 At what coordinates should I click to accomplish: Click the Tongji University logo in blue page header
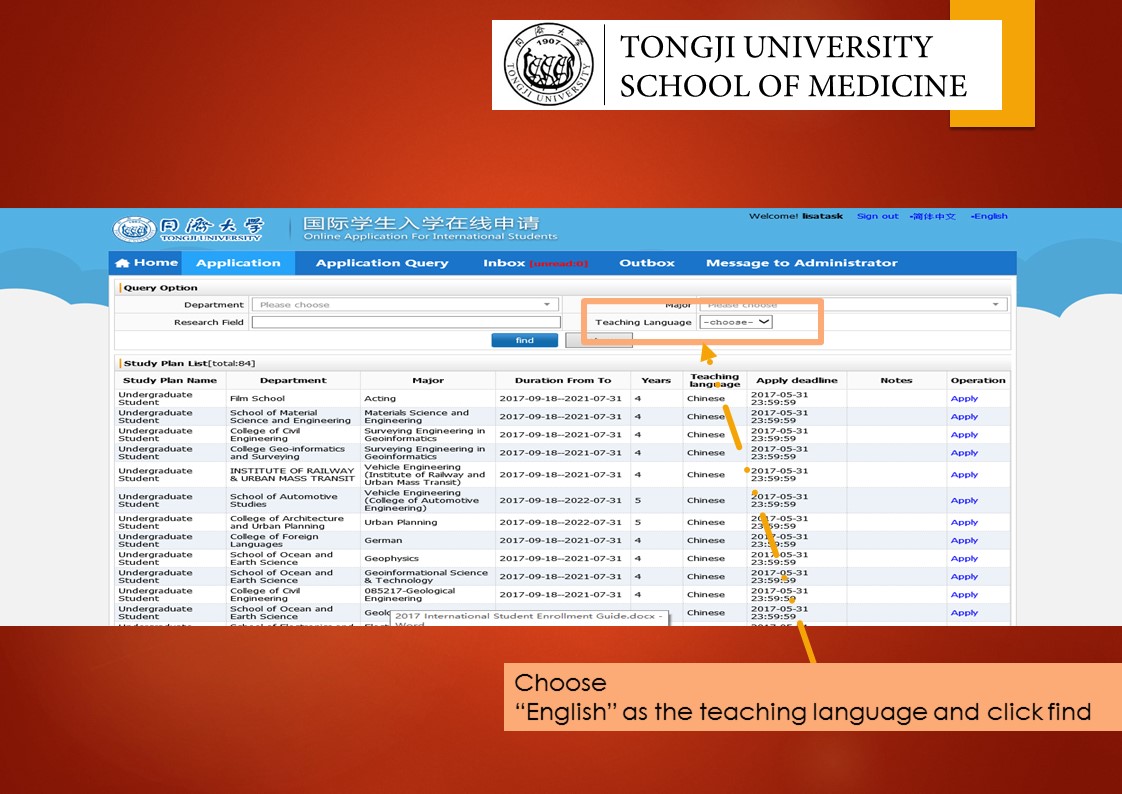point(189,229)
